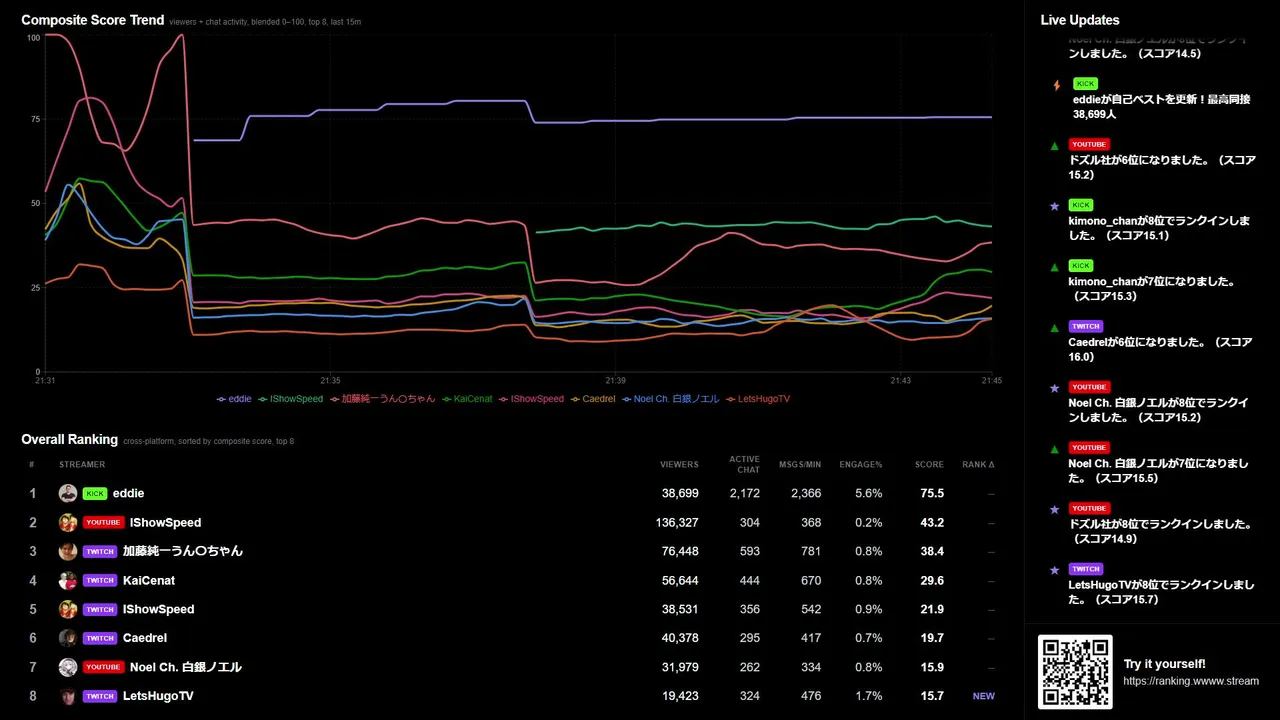
Task: Select LetsHugoTV's name in the ranking table
Action: click(158, 696)
